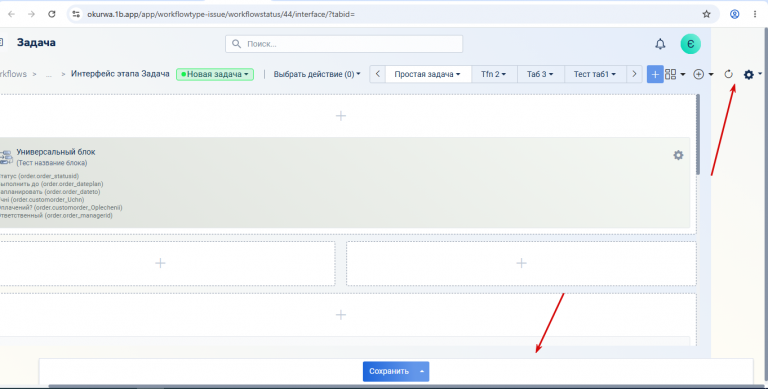
Task: Open toolbar settings gear menu
Action: (x=752, y=74)
